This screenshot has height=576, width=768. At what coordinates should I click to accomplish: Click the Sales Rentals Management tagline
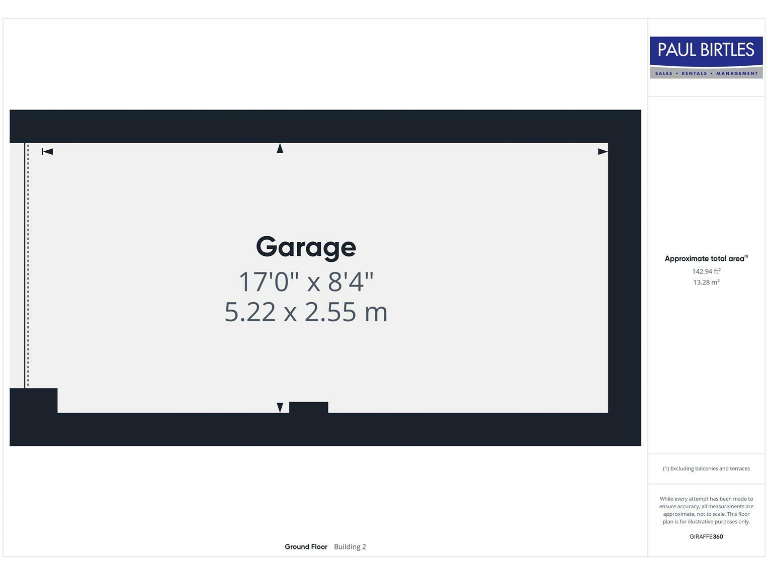coord(706,73)
